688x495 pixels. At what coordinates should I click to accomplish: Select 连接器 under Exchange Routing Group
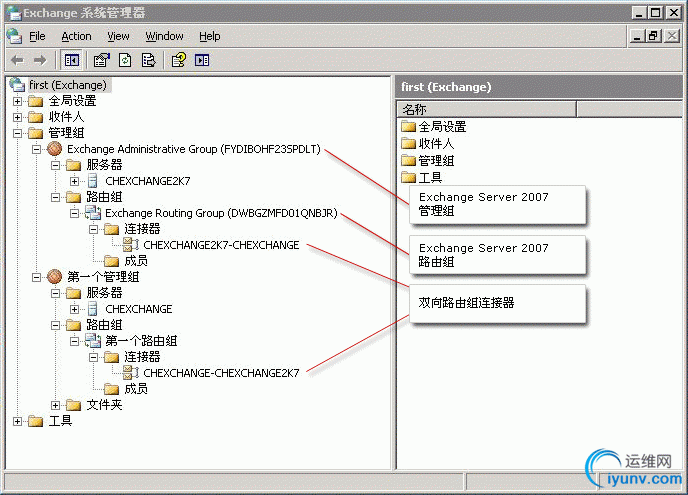142,229
